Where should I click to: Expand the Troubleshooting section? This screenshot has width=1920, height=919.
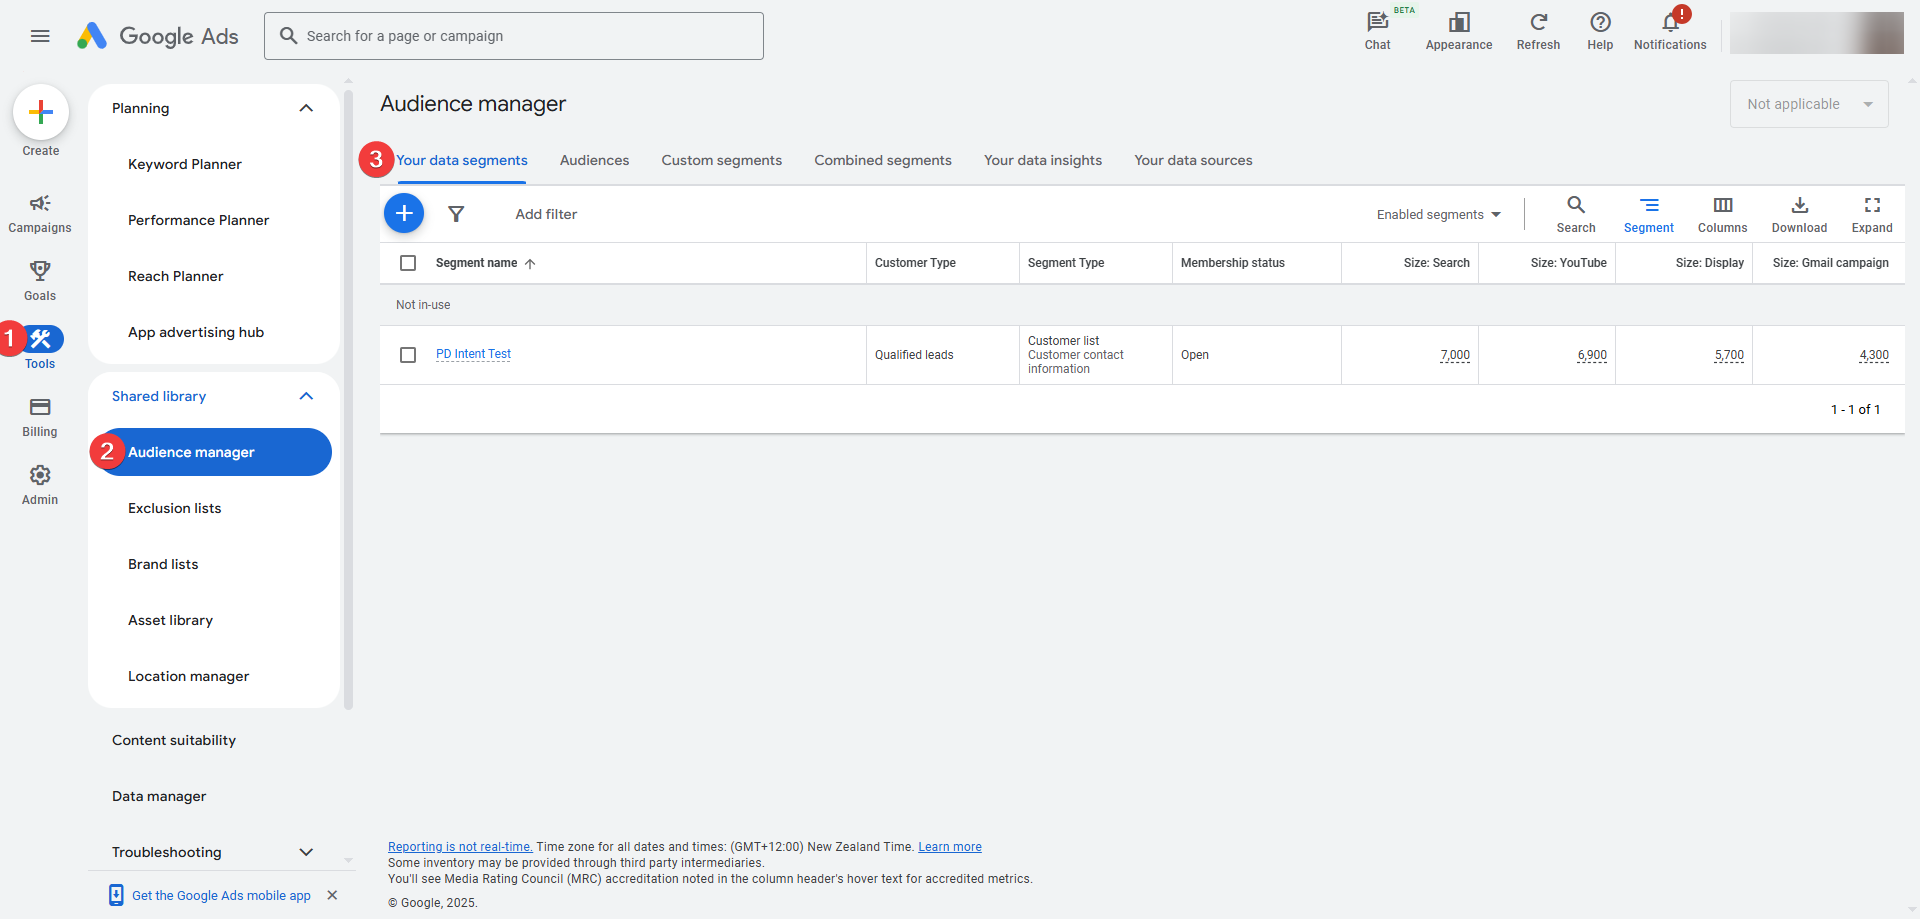click(306, 852)
